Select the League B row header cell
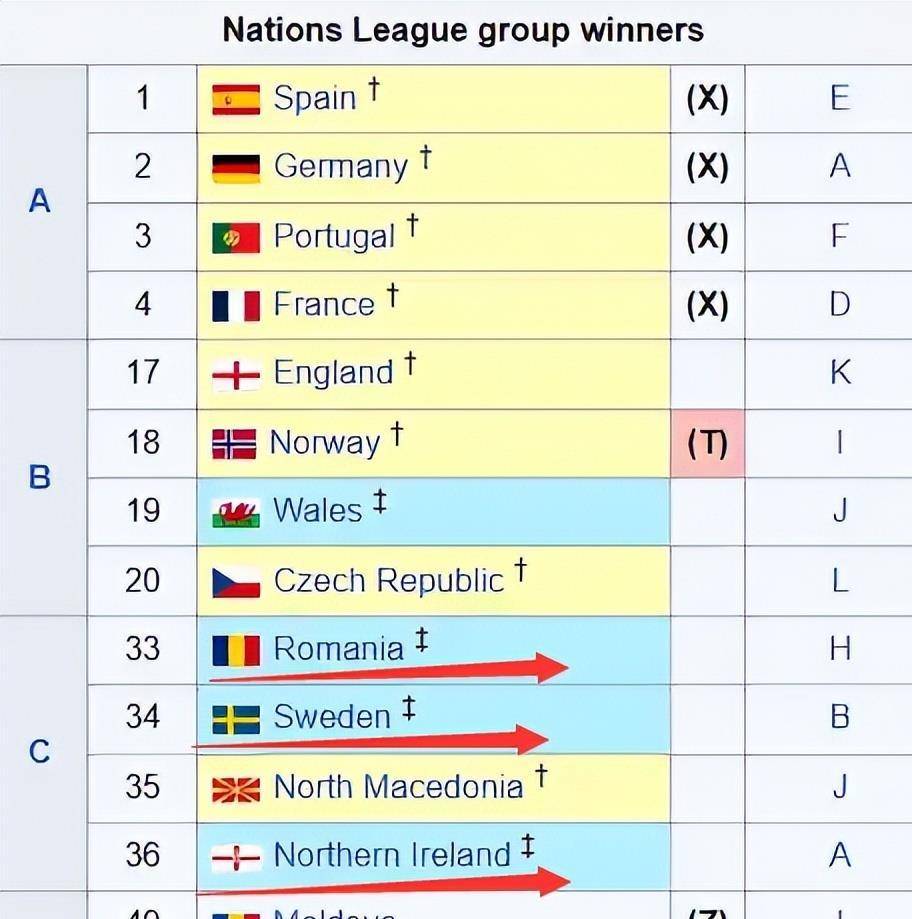This screenshot has height=919, width=912. pos(40,477)
